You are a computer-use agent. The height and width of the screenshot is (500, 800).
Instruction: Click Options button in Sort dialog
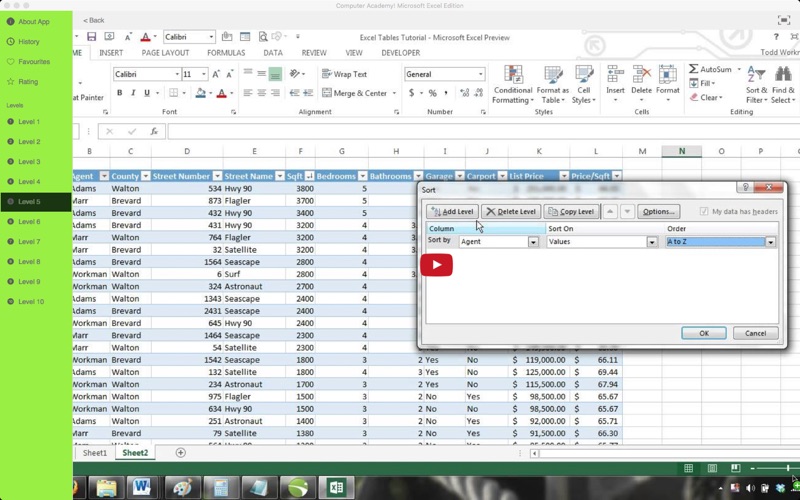[x=658, y=211]
